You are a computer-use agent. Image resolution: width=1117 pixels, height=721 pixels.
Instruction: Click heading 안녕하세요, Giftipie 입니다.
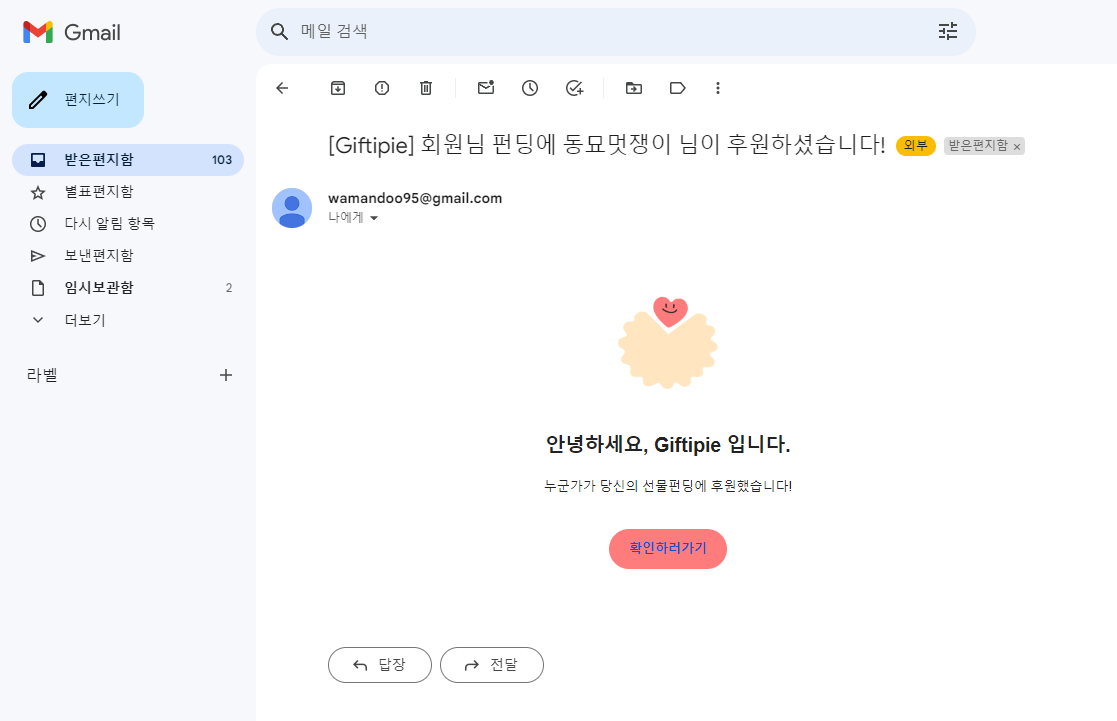click(x=667, y=445)
